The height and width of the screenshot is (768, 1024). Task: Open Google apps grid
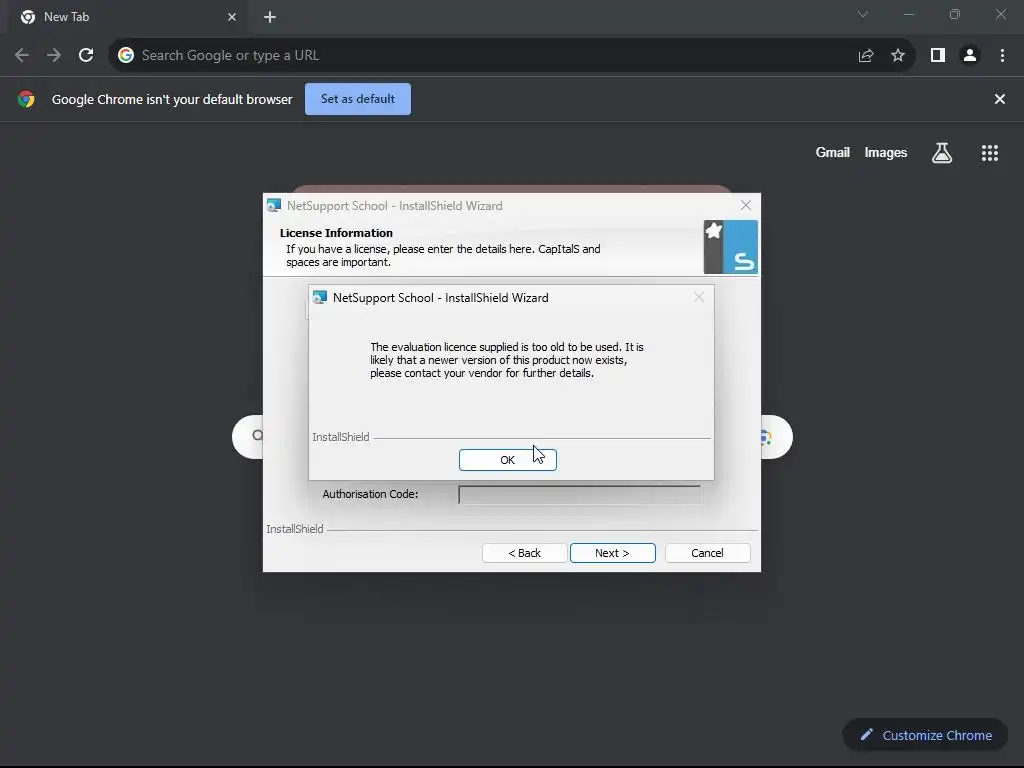point(989,153)
